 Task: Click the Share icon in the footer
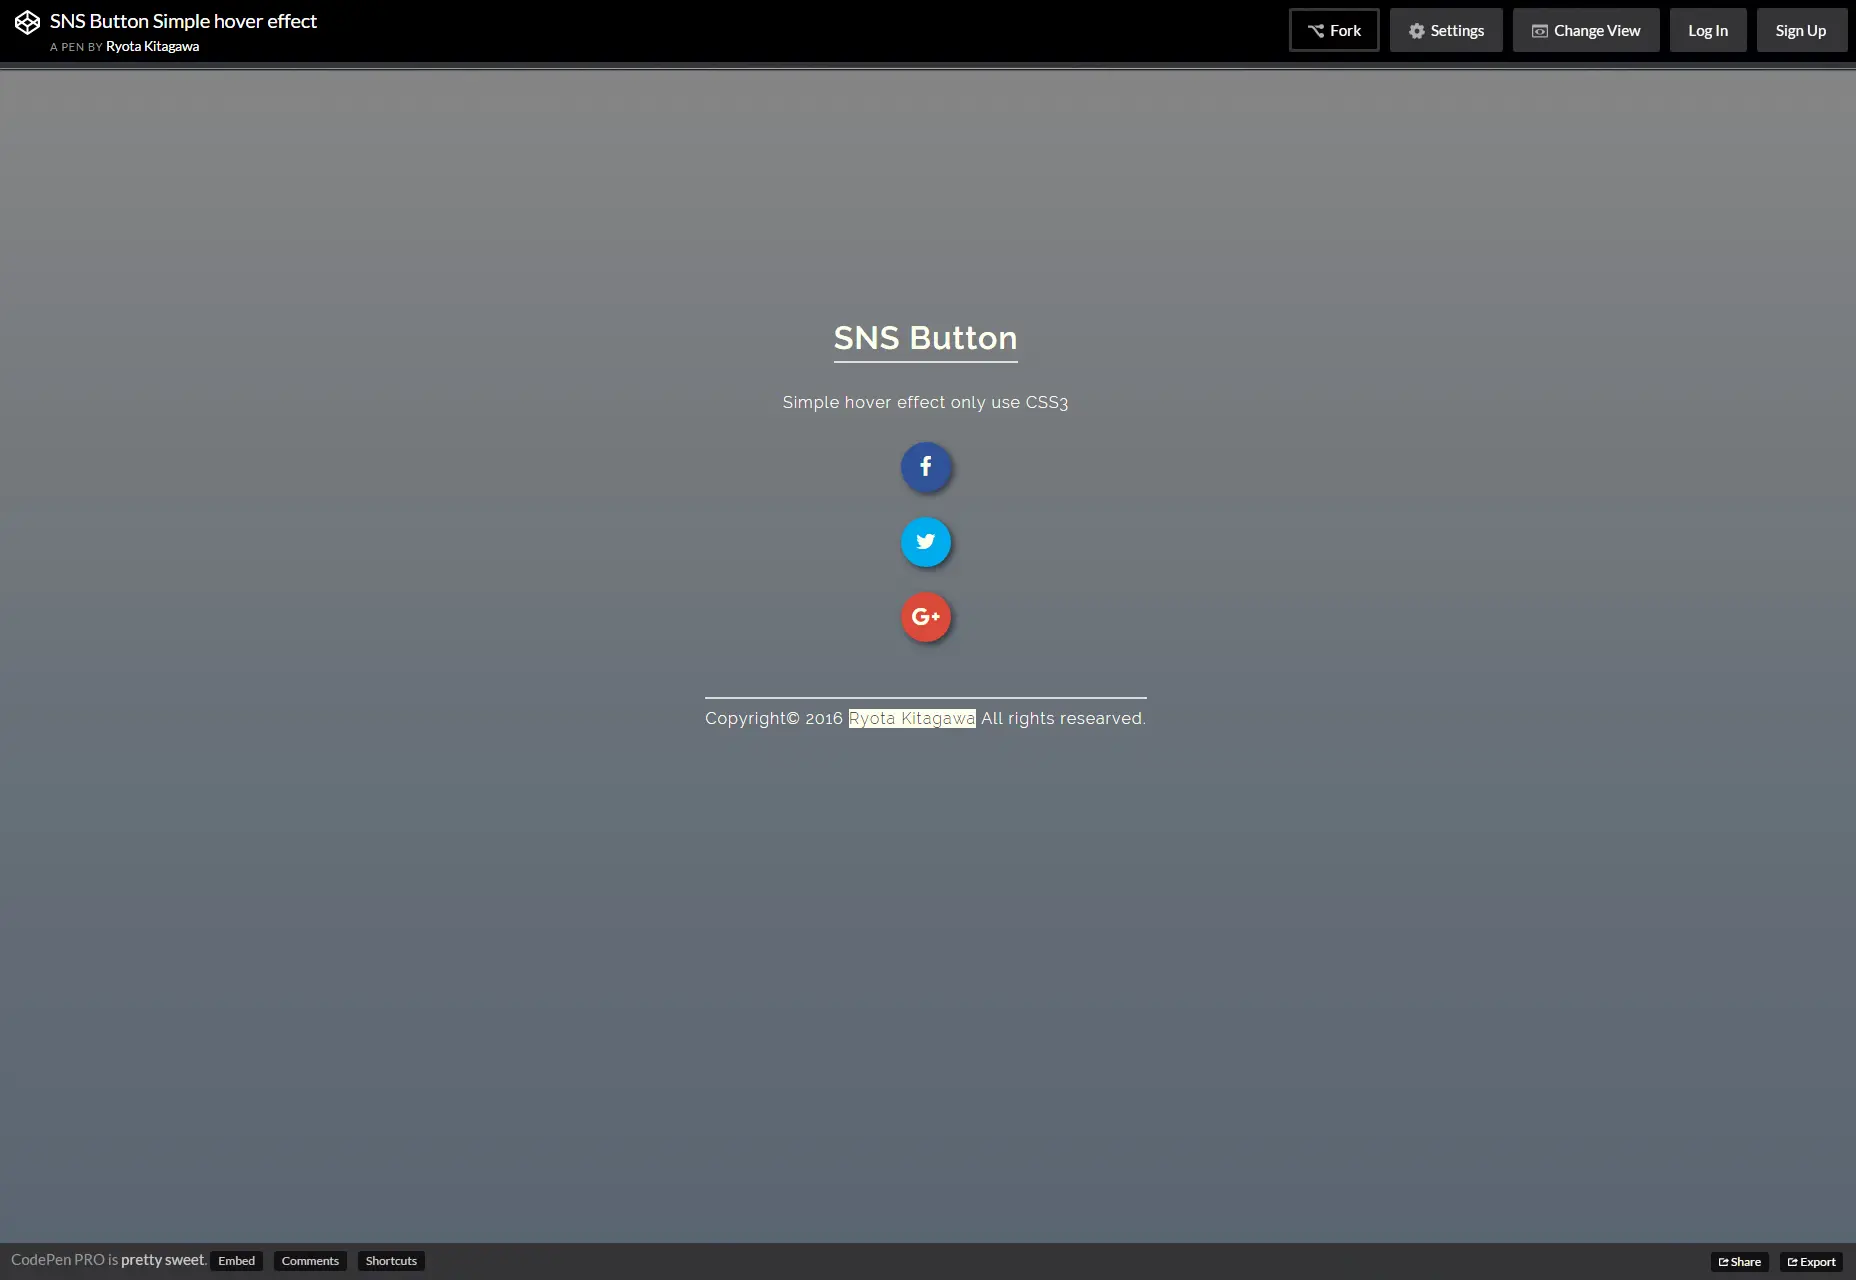pyautogui.click(x=1725, y=1261)
